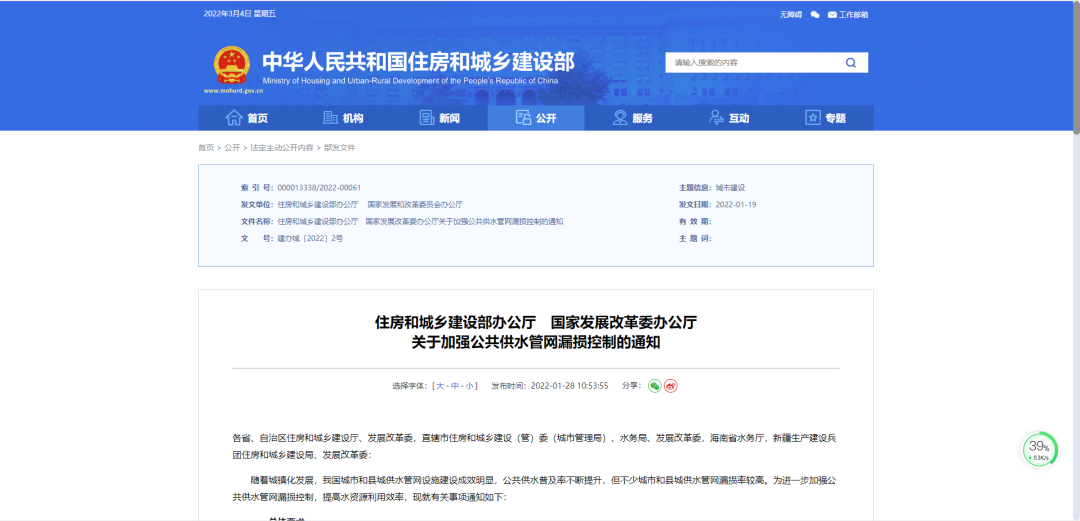Click 法定主动公开内容 in the breadcrumb
The width and height of the screenshot is (1080, 521).
(282, 147)
